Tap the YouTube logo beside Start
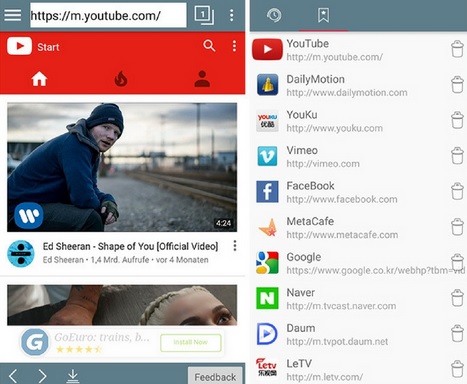The height and width of the screenshot is (384, 467). [x=19, y=46]
